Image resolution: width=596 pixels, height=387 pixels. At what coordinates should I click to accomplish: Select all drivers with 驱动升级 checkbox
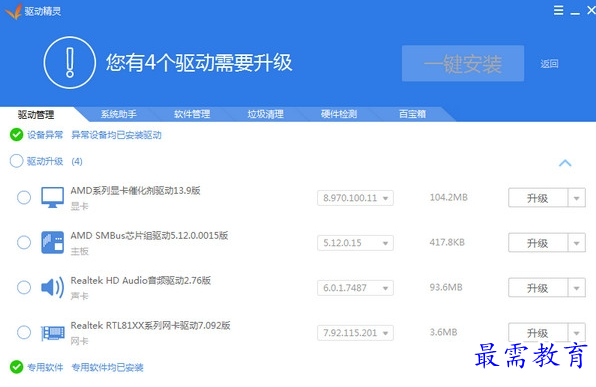tap(16, 161)
